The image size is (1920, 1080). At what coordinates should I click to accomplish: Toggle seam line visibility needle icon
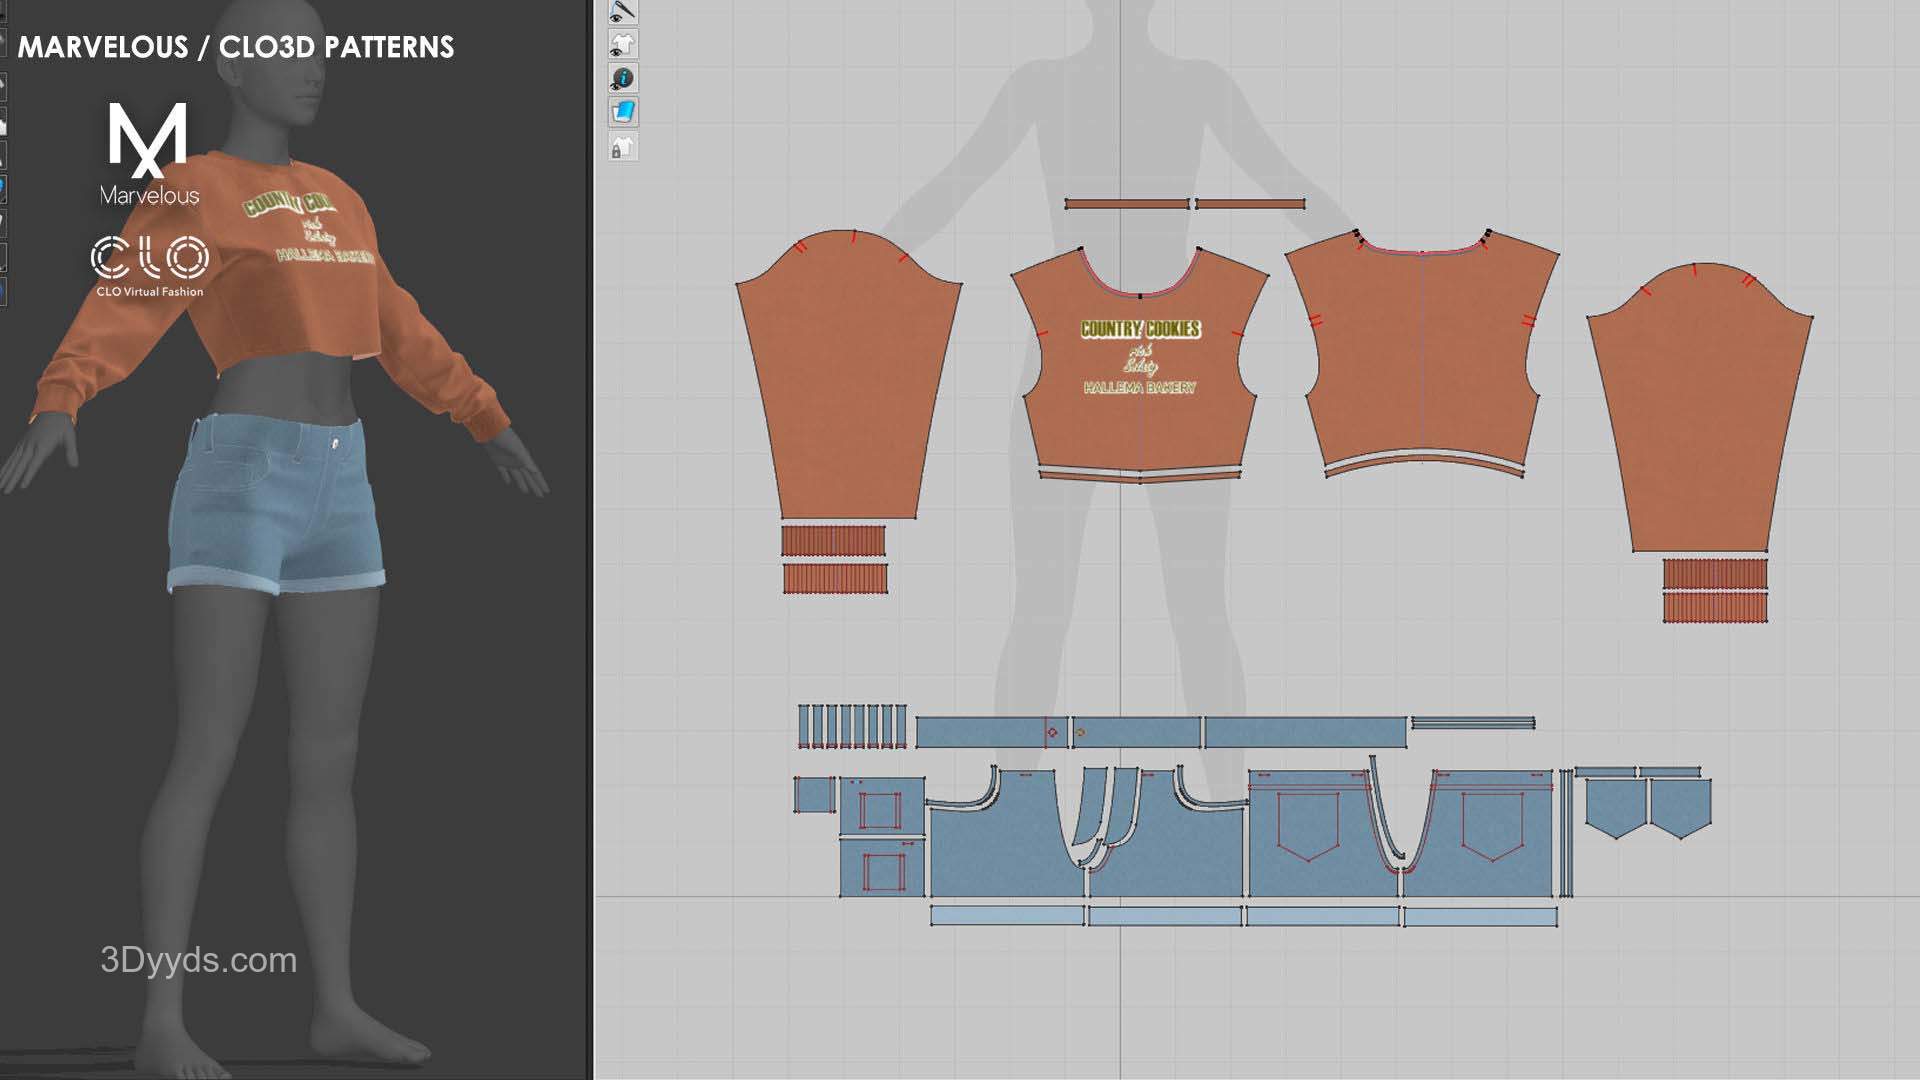622,11
